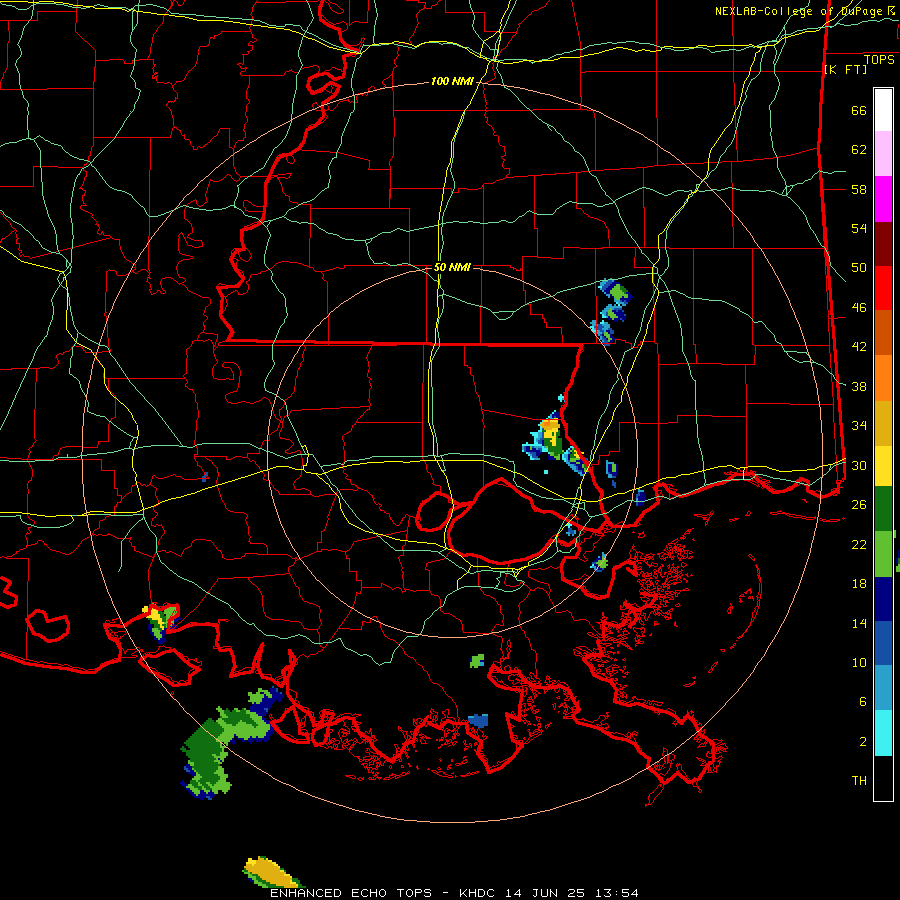The height and width of the screenshot is (900, 900).
Task: Select the 42 legend value
Action: pos(859,347)
